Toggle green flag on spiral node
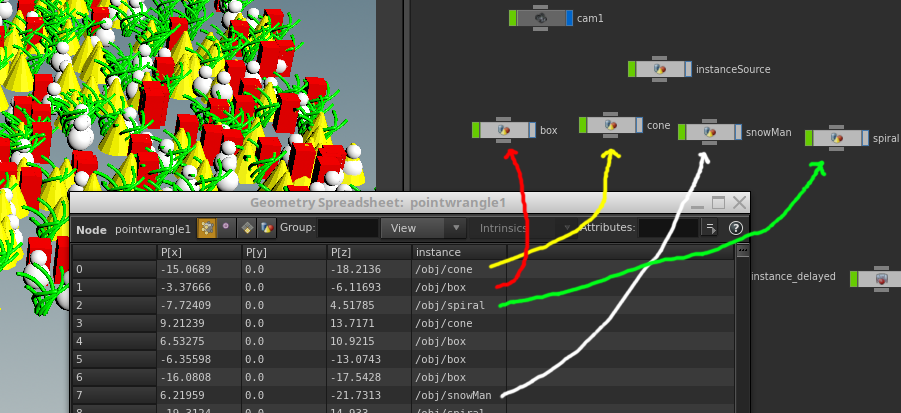Image resolution: width=901 pixels, height=413 pixels. (809, 138)
